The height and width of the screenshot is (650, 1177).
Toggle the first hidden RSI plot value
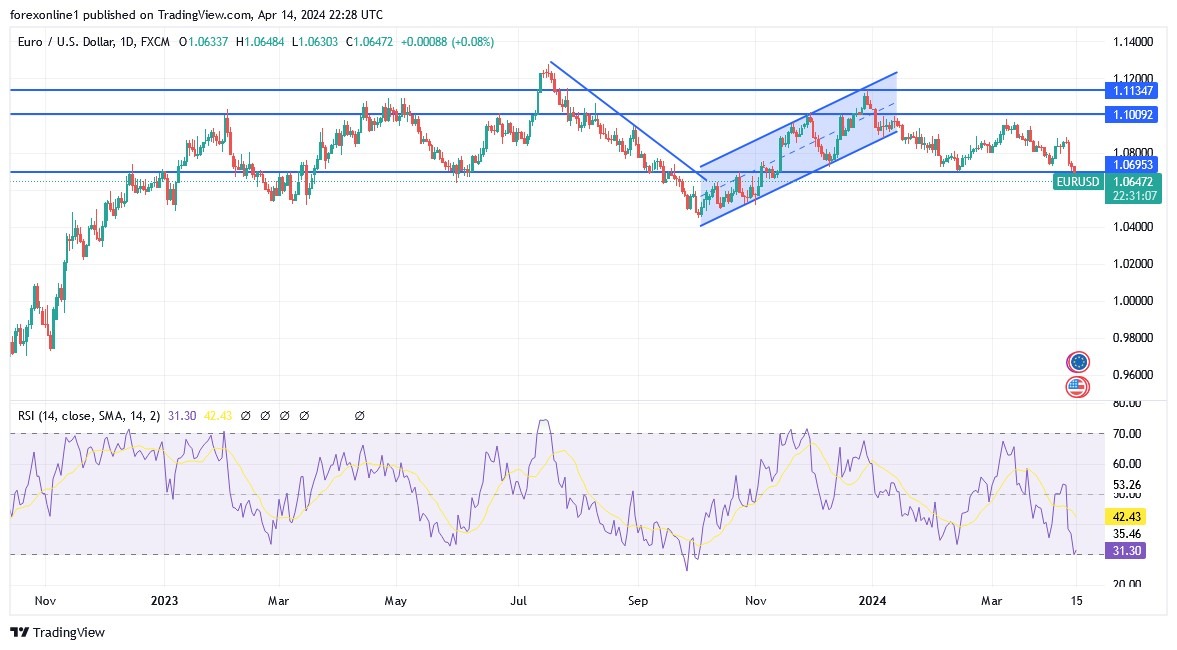(246, 415)
